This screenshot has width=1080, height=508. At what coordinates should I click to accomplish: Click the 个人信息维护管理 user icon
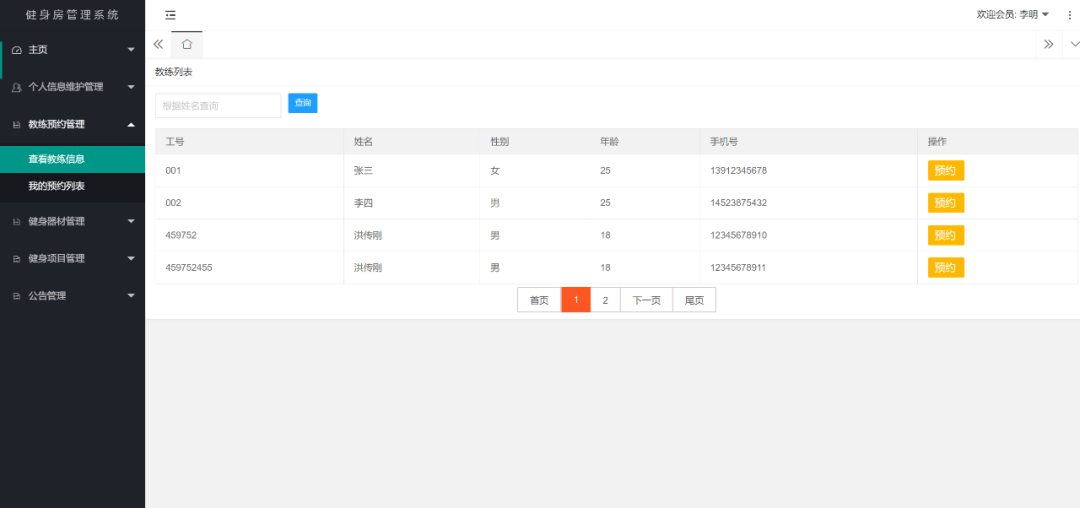[16, 88]
